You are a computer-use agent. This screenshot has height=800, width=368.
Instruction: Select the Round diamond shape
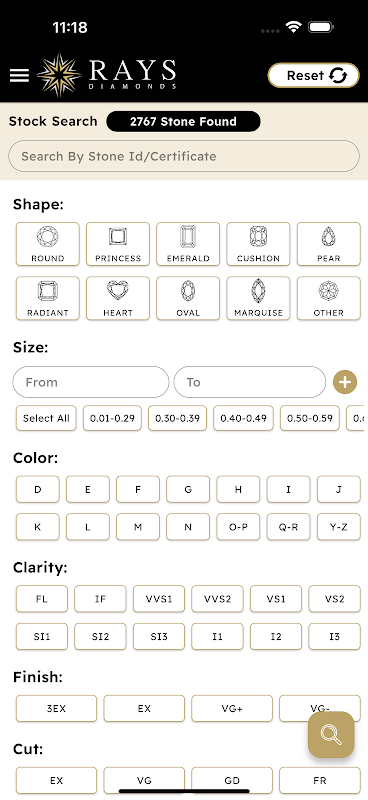click(x=47, y=244)
